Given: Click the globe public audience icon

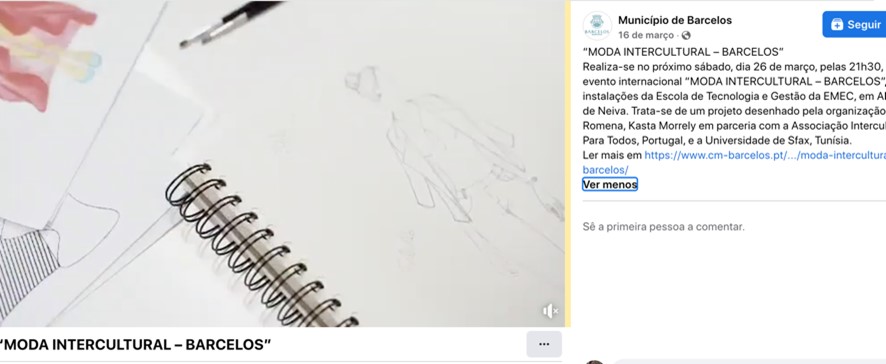Looking at the screenshot, I should click(686, 36).
